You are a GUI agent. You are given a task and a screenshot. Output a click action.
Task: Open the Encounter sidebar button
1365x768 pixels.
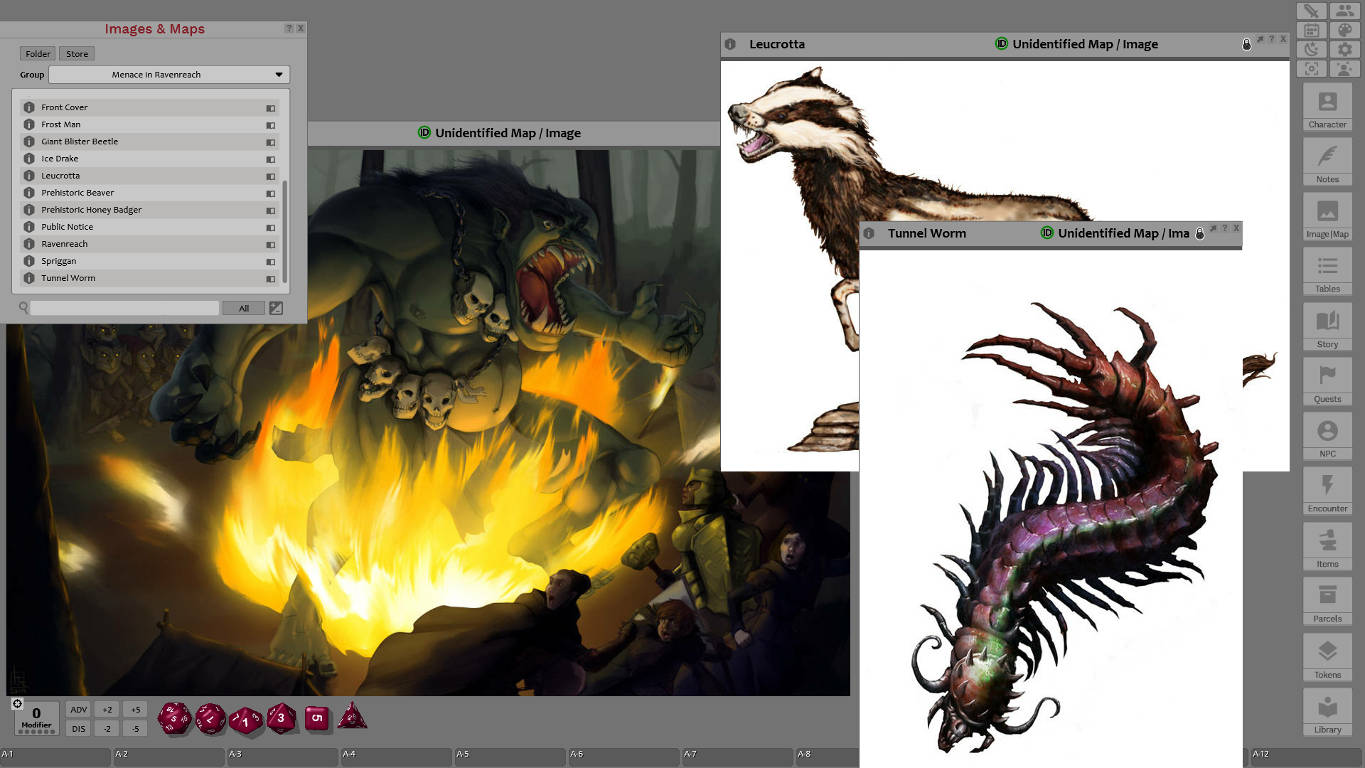coord(1327,491)
